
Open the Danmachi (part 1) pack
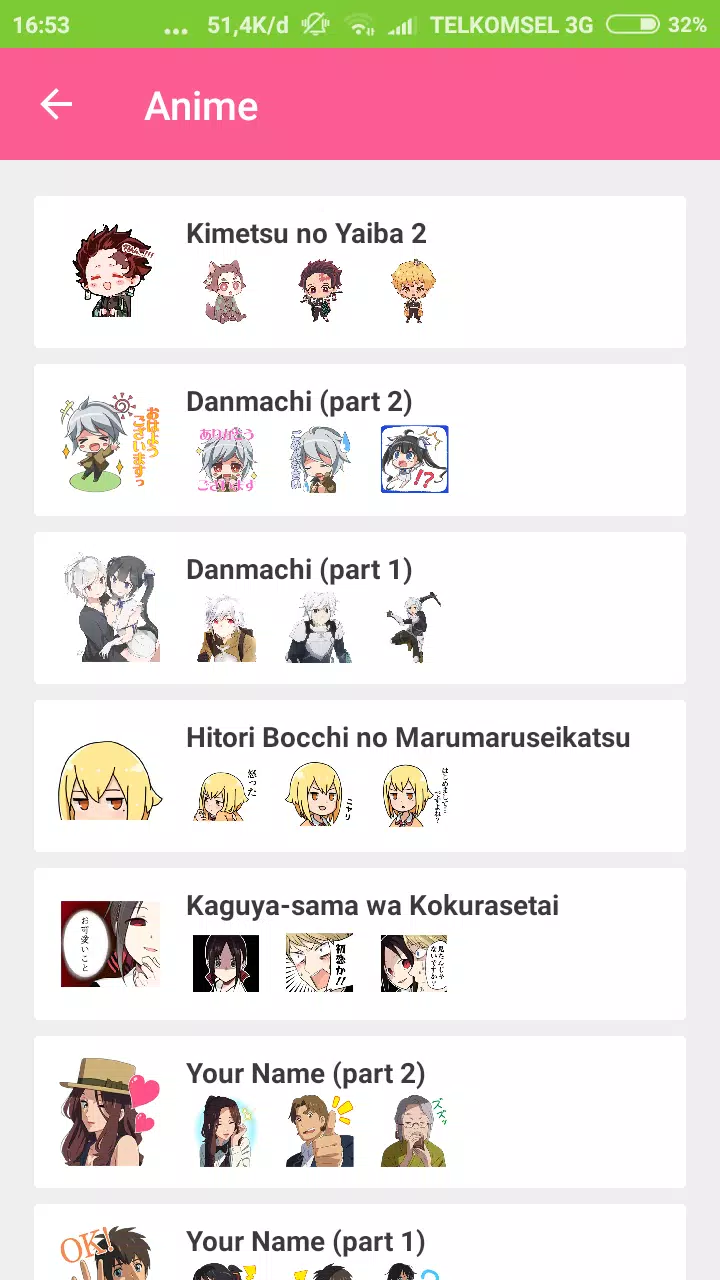tap(360, 608)
